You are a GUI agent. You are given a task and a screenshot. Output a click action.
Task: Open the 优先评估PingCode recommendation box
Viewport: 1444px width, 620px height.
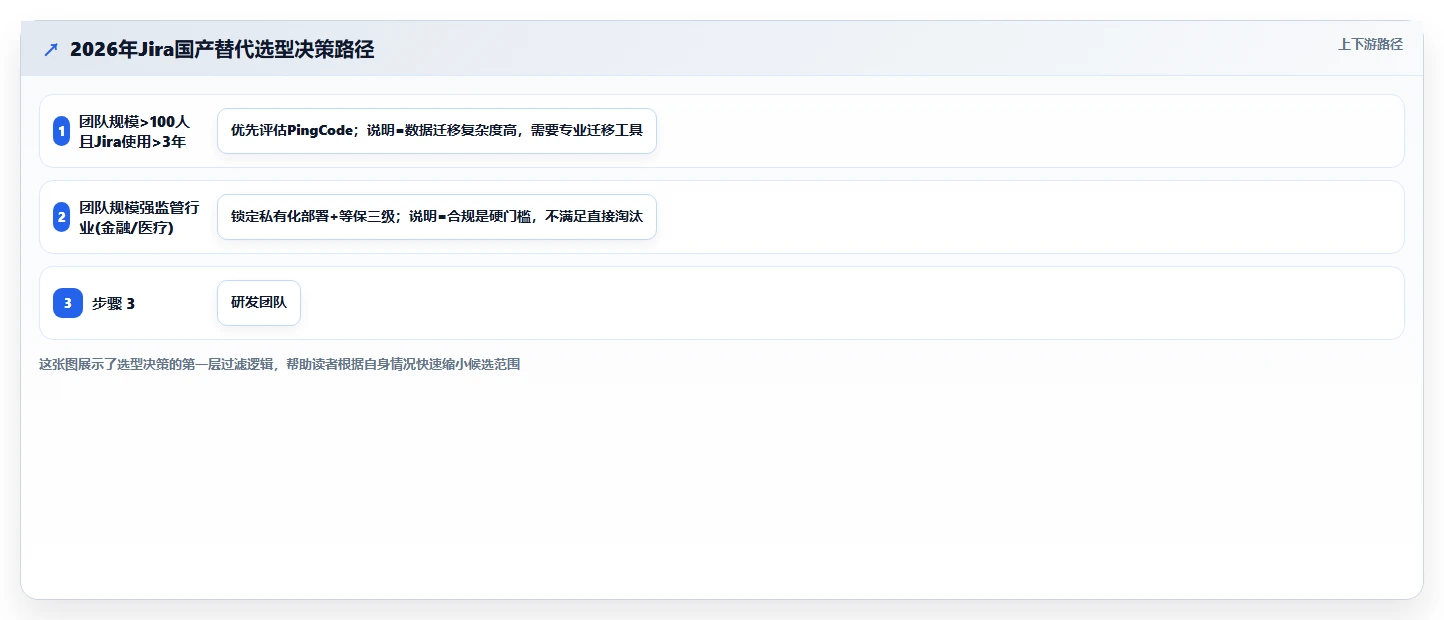tap(437, 131)
